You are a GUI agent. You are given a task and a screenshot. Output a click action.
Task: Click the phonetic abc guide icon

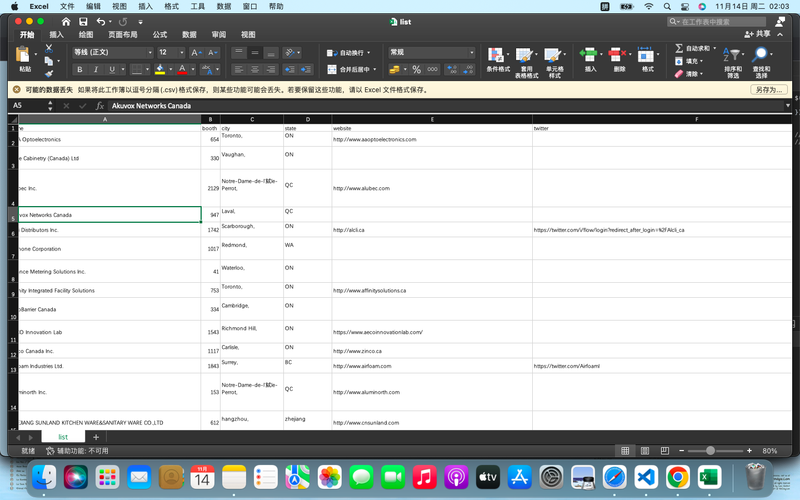[206, 69]
